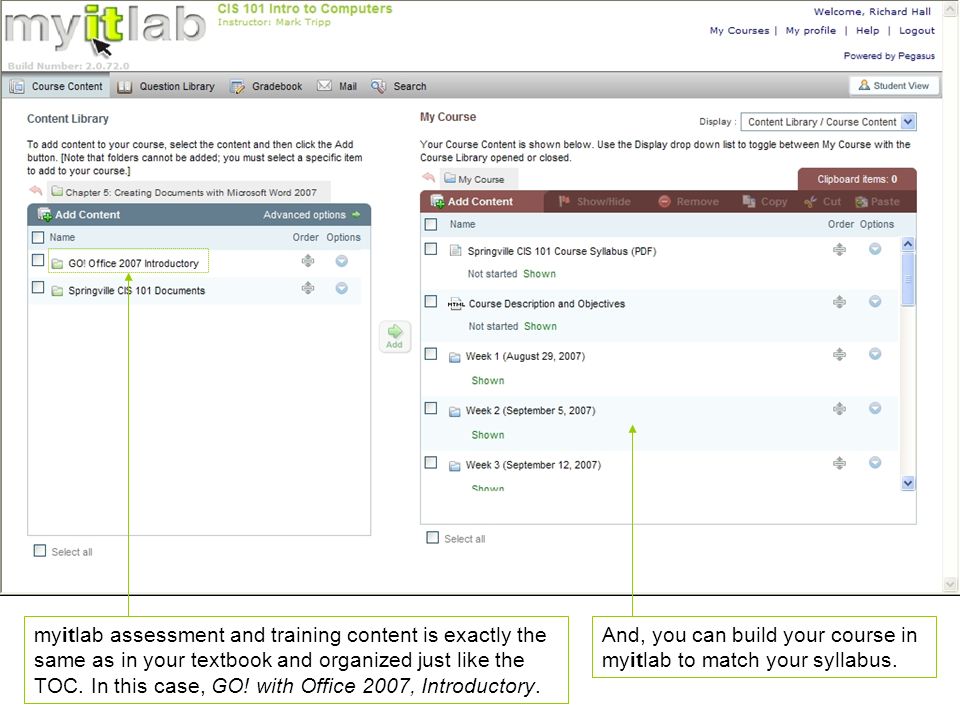Viewport: 960px width, 720px height.
Task: Open options dropdown for GO! Office 2007
Action: (x=342, y=261)
